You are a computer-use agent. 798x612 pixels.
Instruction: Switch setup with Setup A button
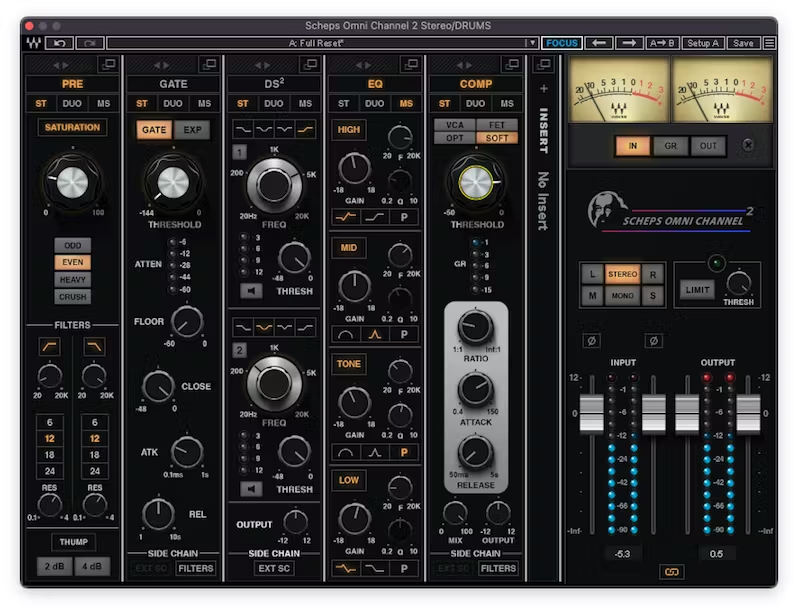(x=703, y=43)
